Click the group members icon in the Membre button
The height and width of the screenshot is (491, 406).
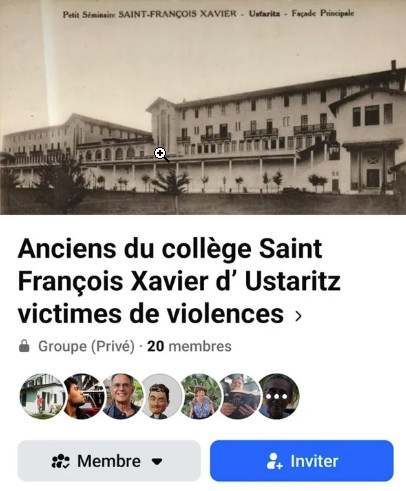point(60,461)
